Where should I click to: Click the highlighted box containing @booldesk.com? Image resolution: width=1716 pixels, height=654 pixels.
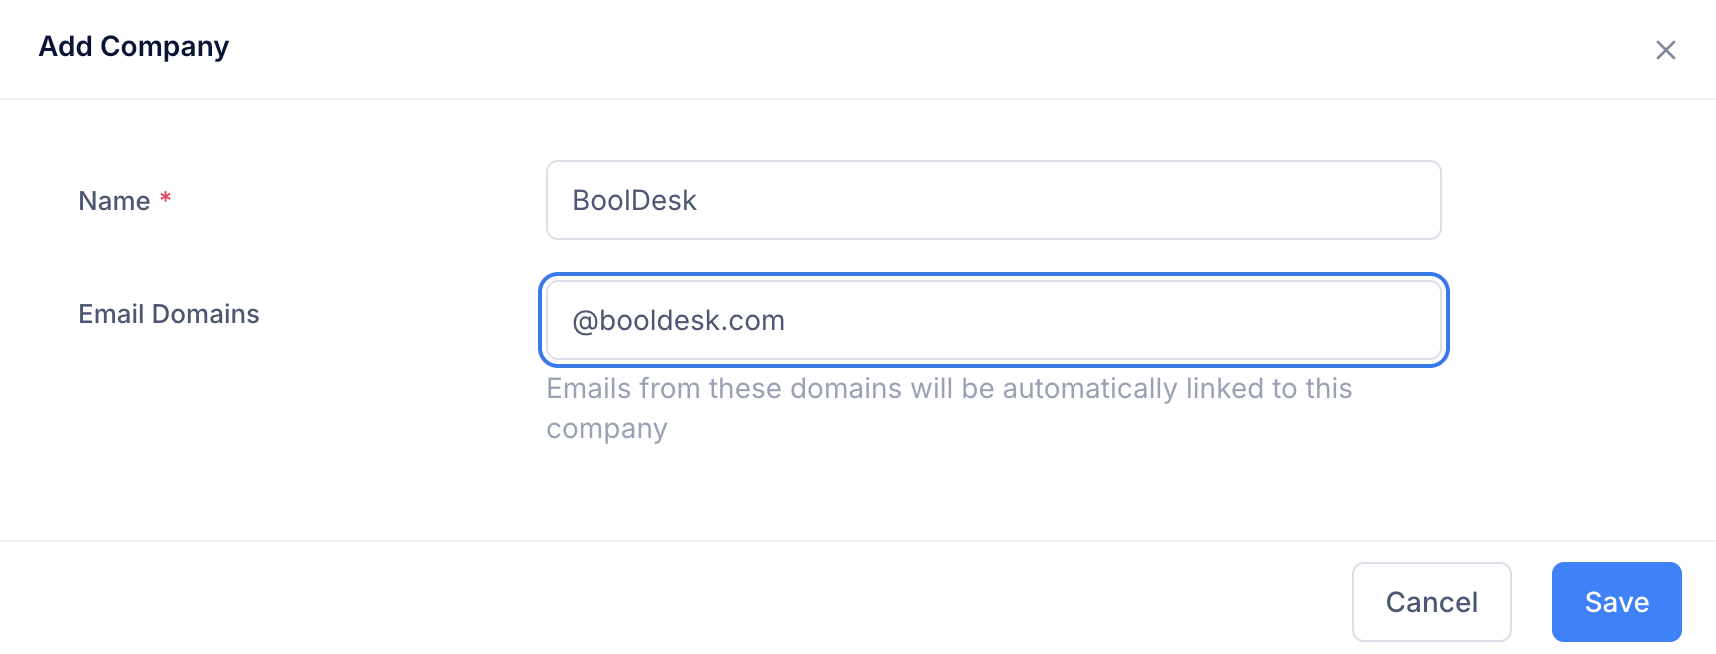point(993,320)
